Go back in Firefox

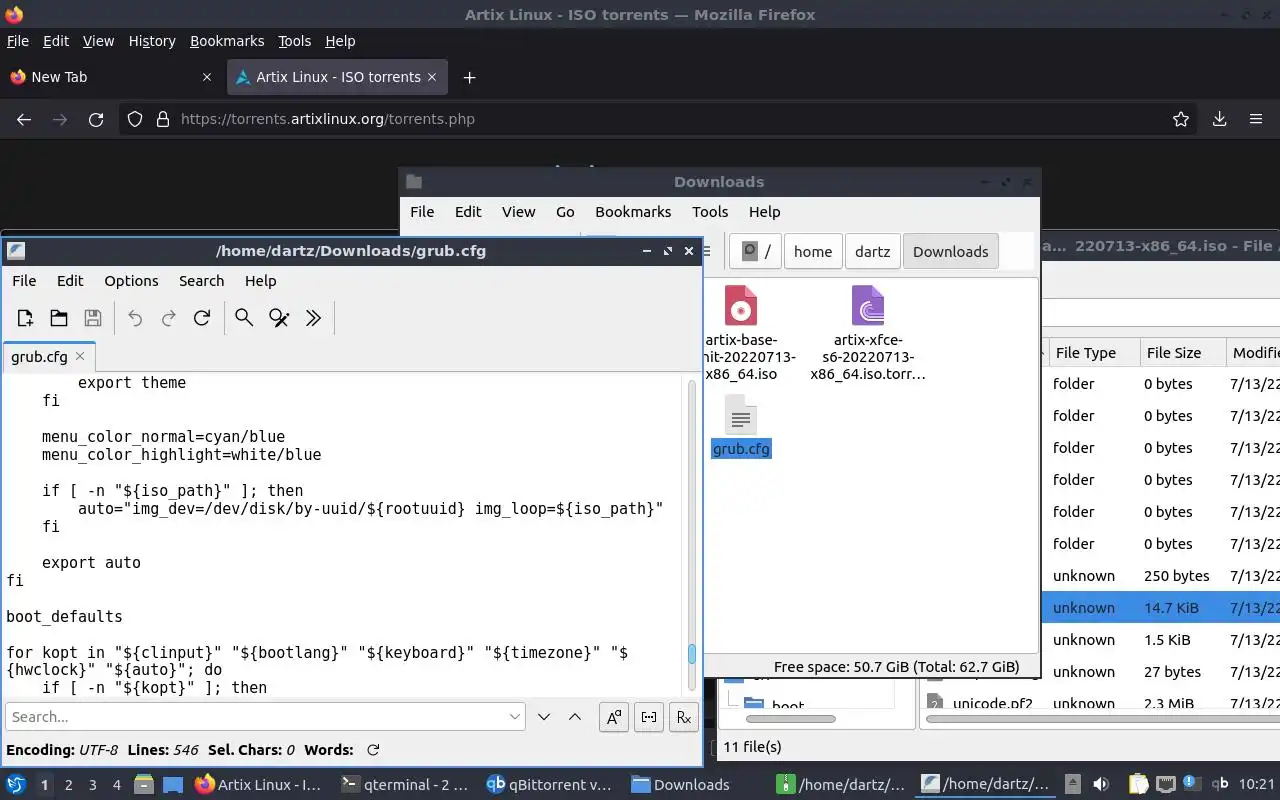pyautogui.click(x=24, y=119)
